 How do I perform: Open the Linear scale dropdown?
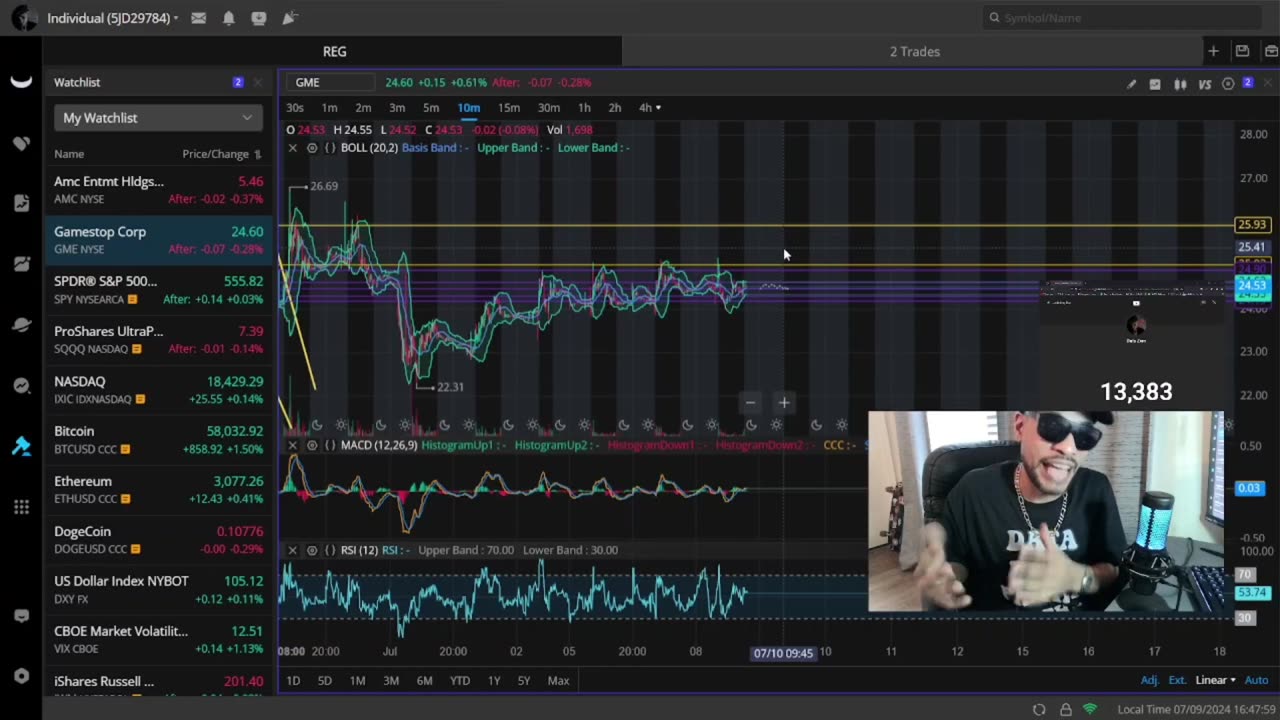pos(1215,680)
